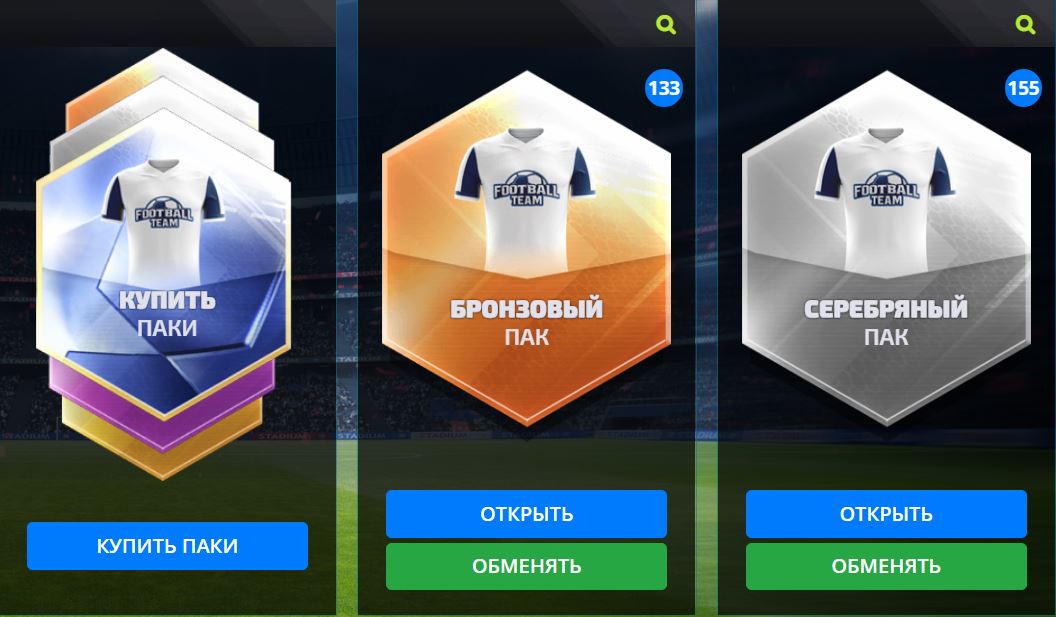Viewport: 1056px width, 617px height.
Task: Click the КУПИТЬ ПАКИ blue button
Action: coord(167,546)
